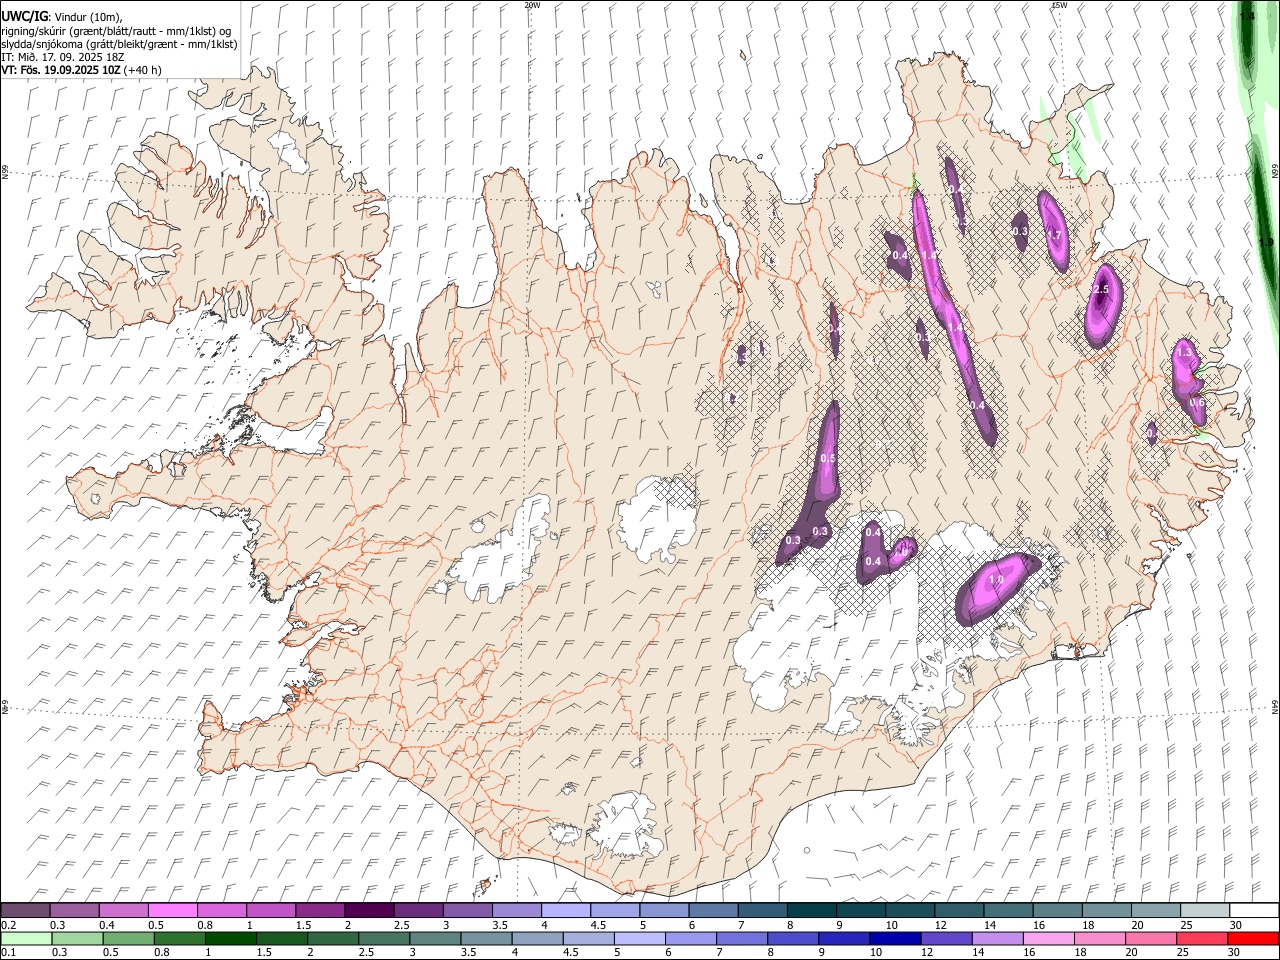The width and height of the screenshot is (1280, 960).
Task: Pick the upper legend swatch labeled 16
Action: [x=1058, y=910]
